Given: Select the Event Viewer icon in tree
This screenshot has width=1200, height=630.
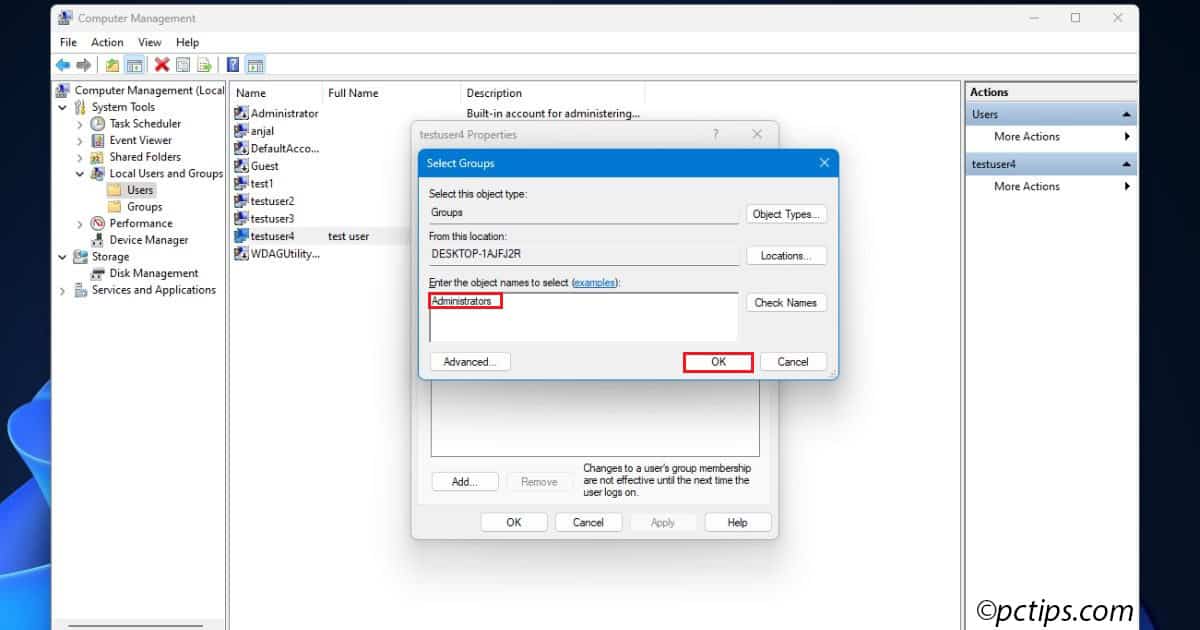Looking at the screenshot, I should click(x=97, y=140).
